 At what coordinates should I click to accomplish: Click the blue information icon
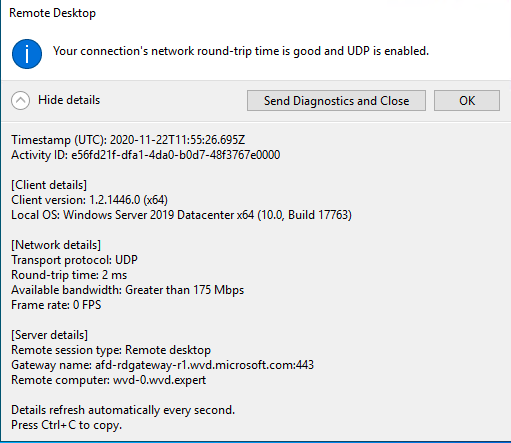(27, 54)
